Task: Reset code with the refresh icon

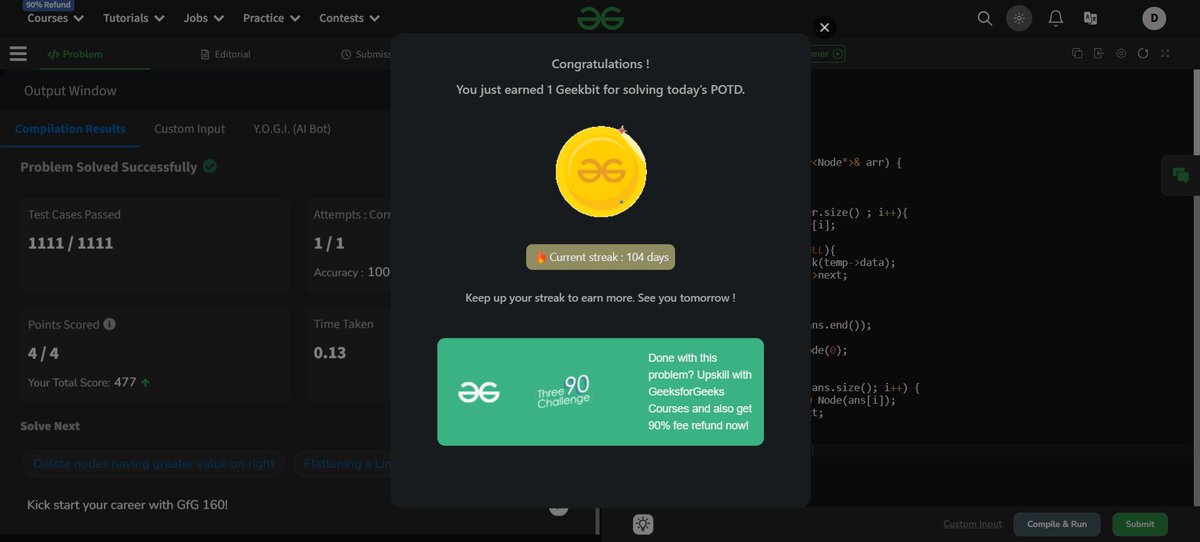Action: click(x=1142, y=54)
